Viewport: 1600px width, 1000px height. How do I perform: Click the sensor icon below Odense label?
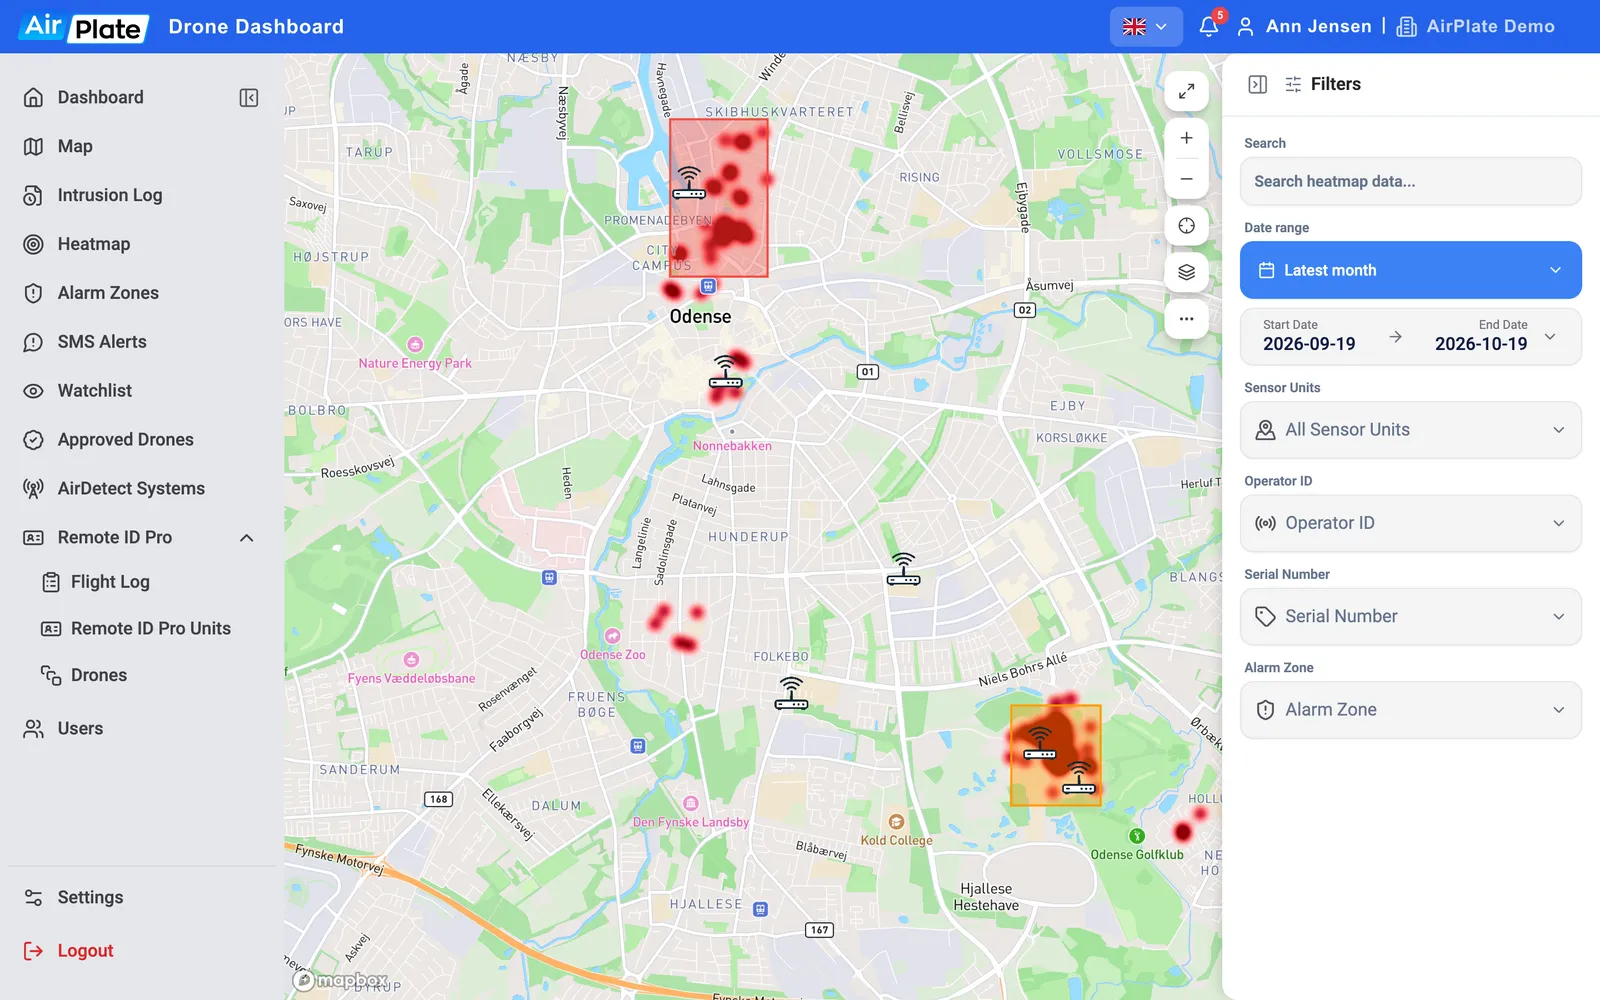point(726,372)
